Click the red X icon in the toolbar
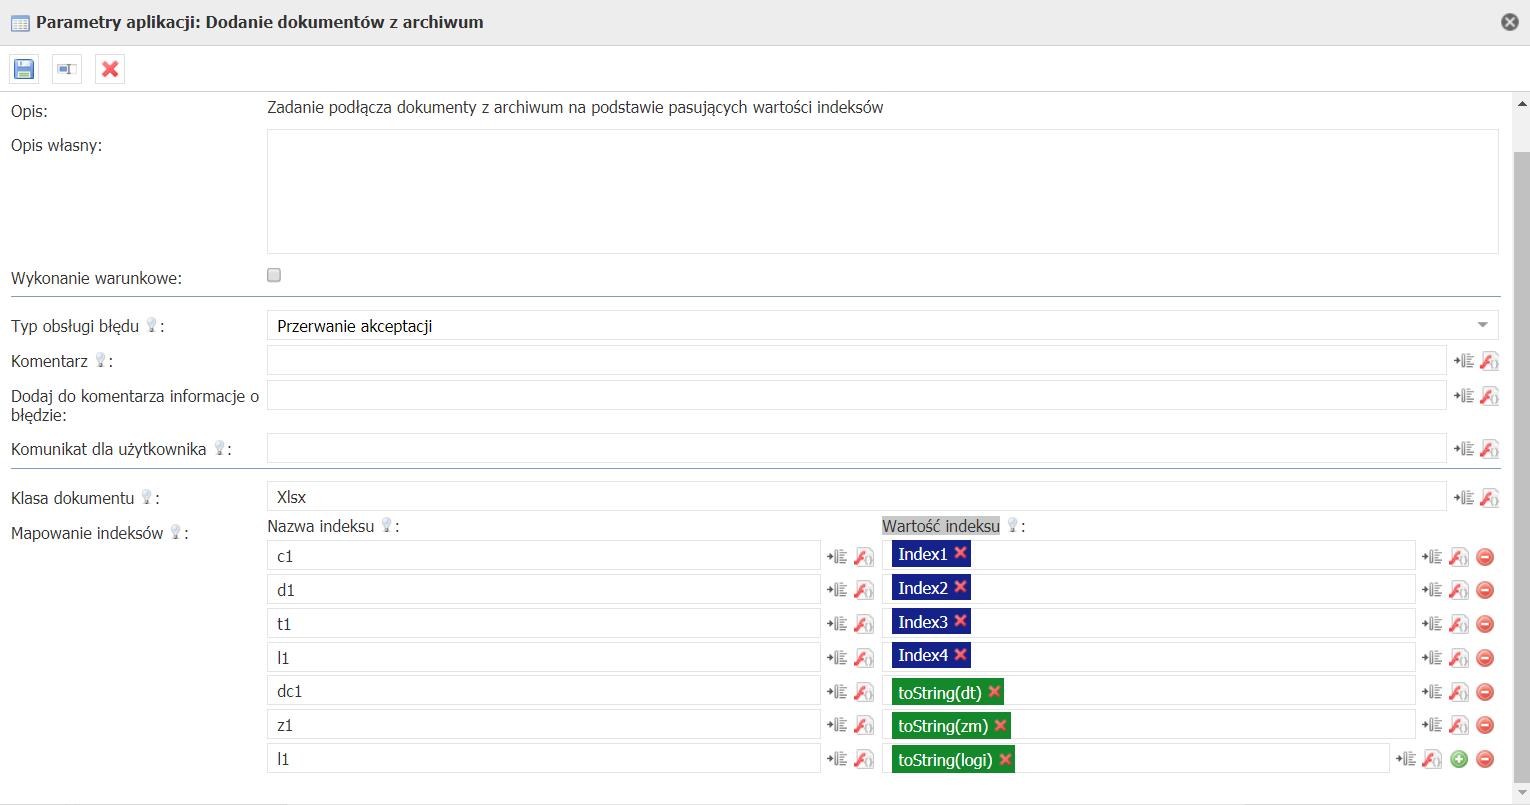The width and height of the screenshot is (1530, 805). tap(110, 69)
